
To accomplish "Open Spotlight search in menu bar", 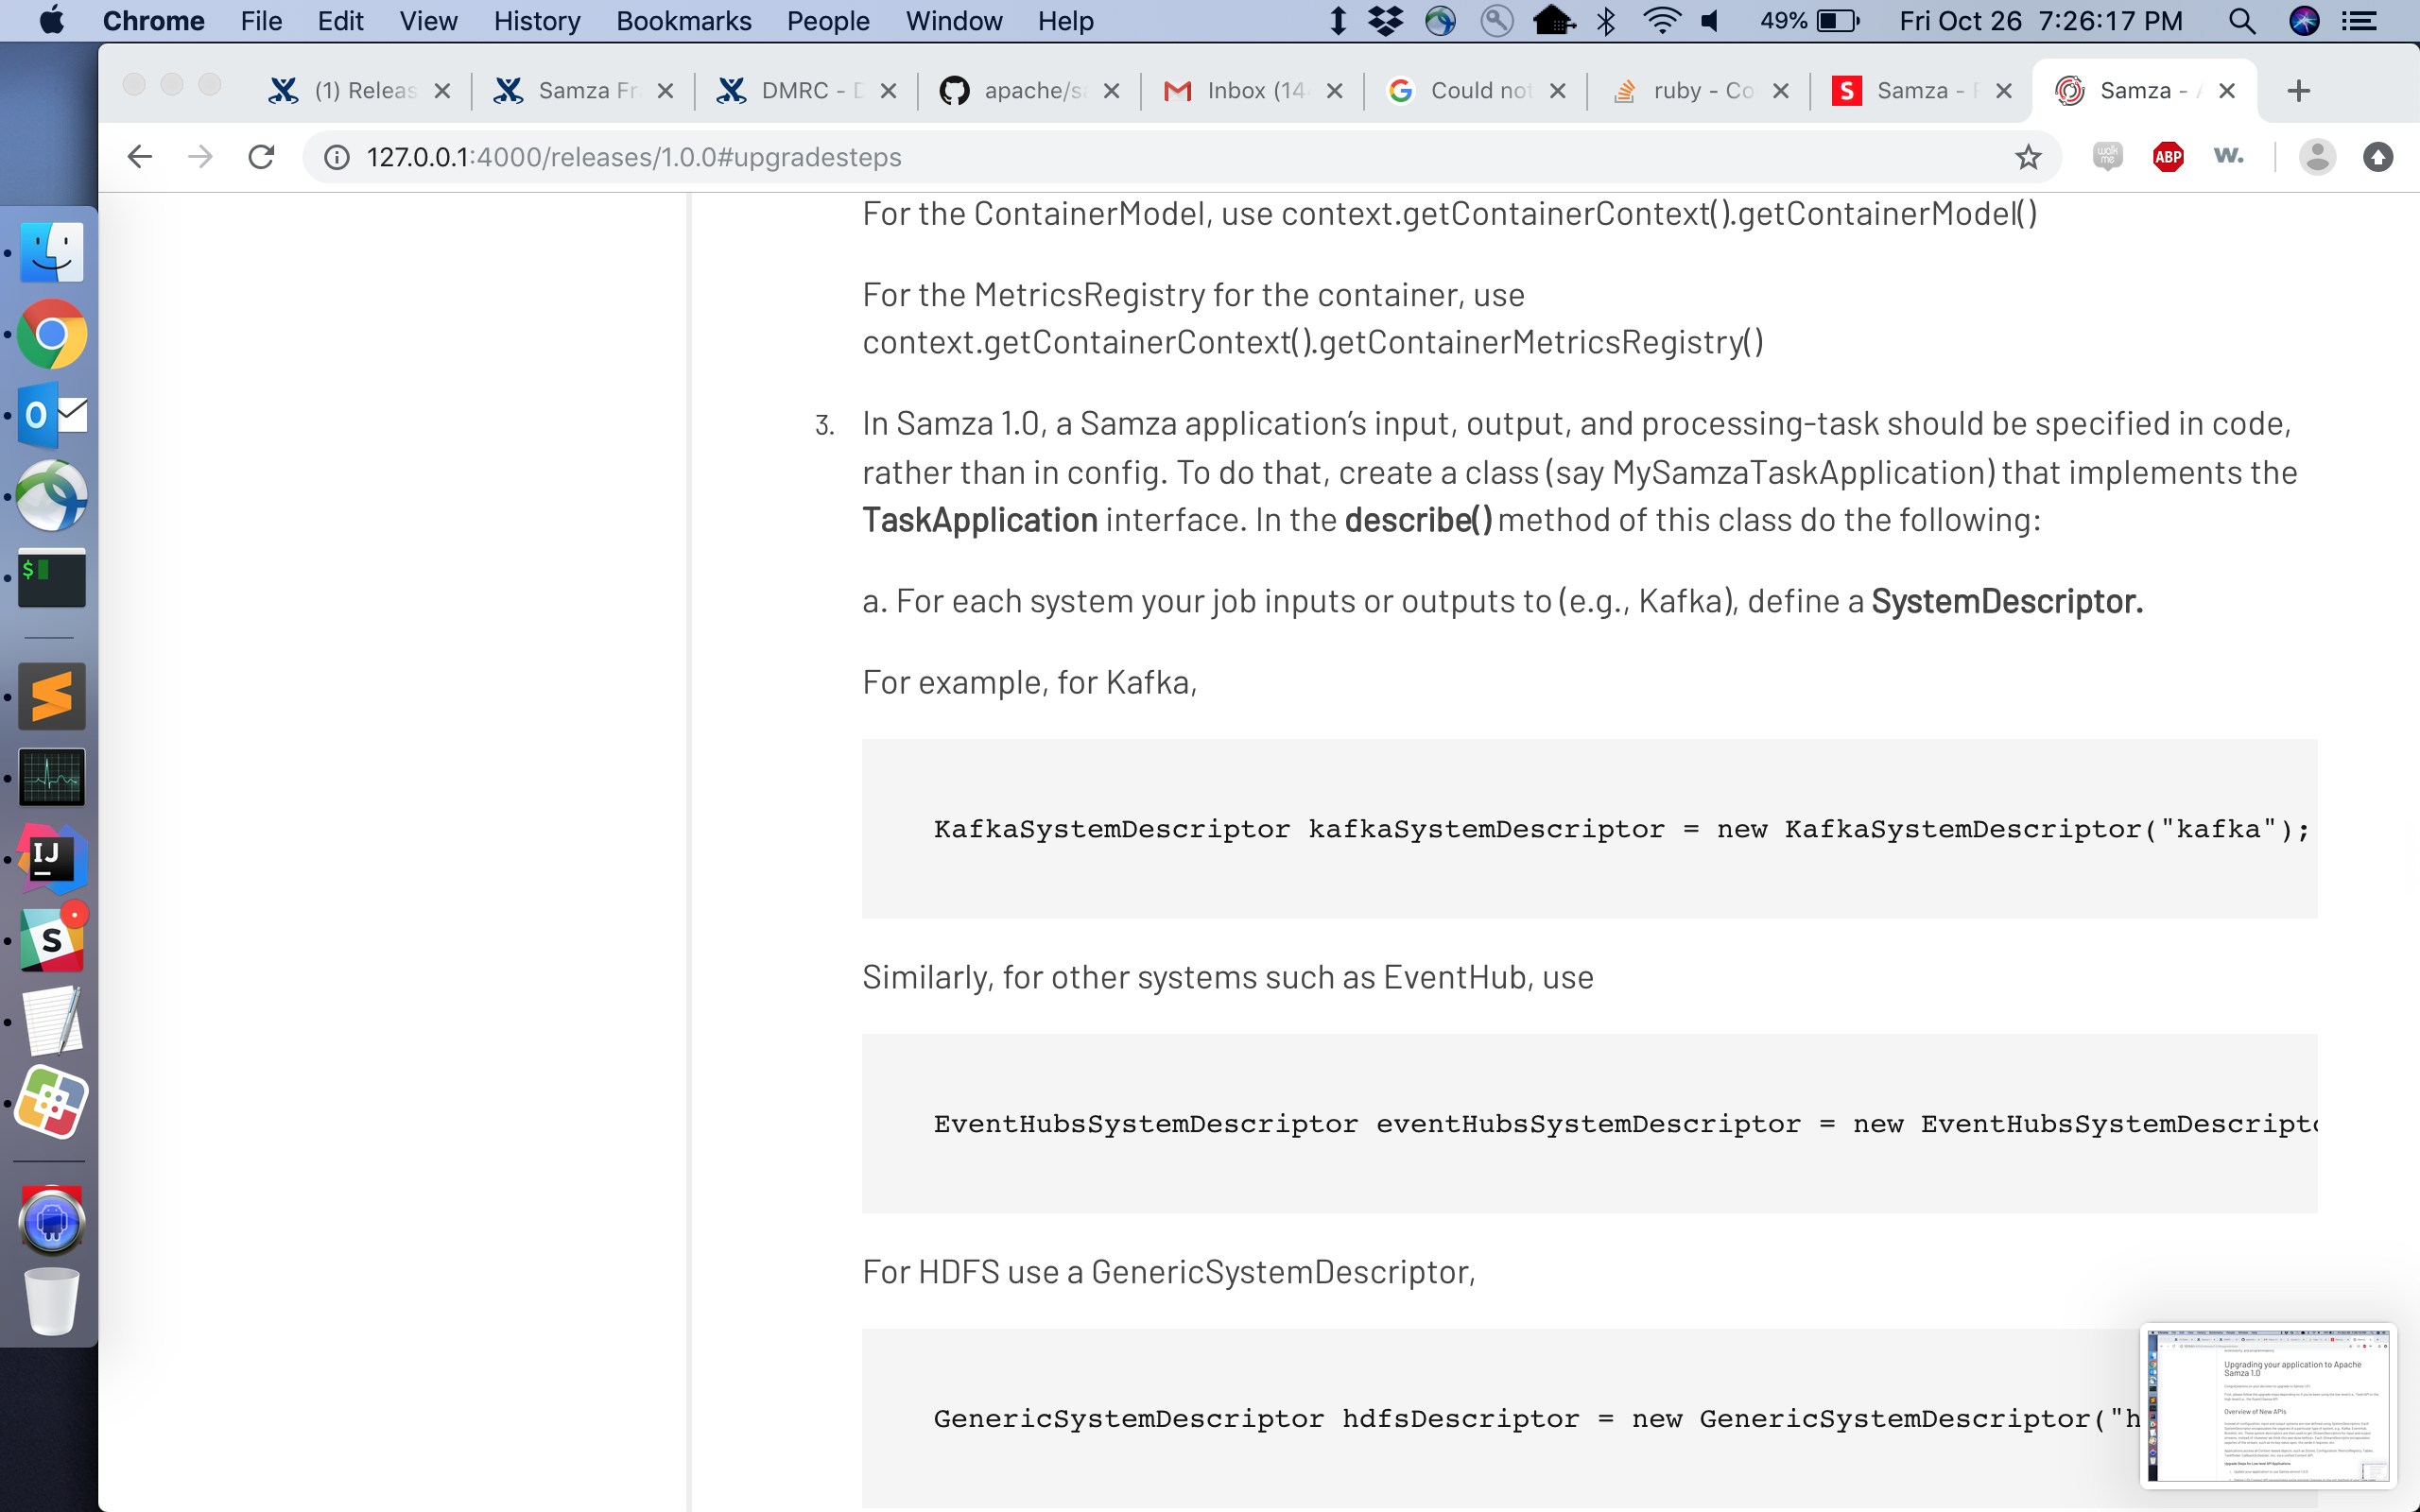I will pos(2241,21).
